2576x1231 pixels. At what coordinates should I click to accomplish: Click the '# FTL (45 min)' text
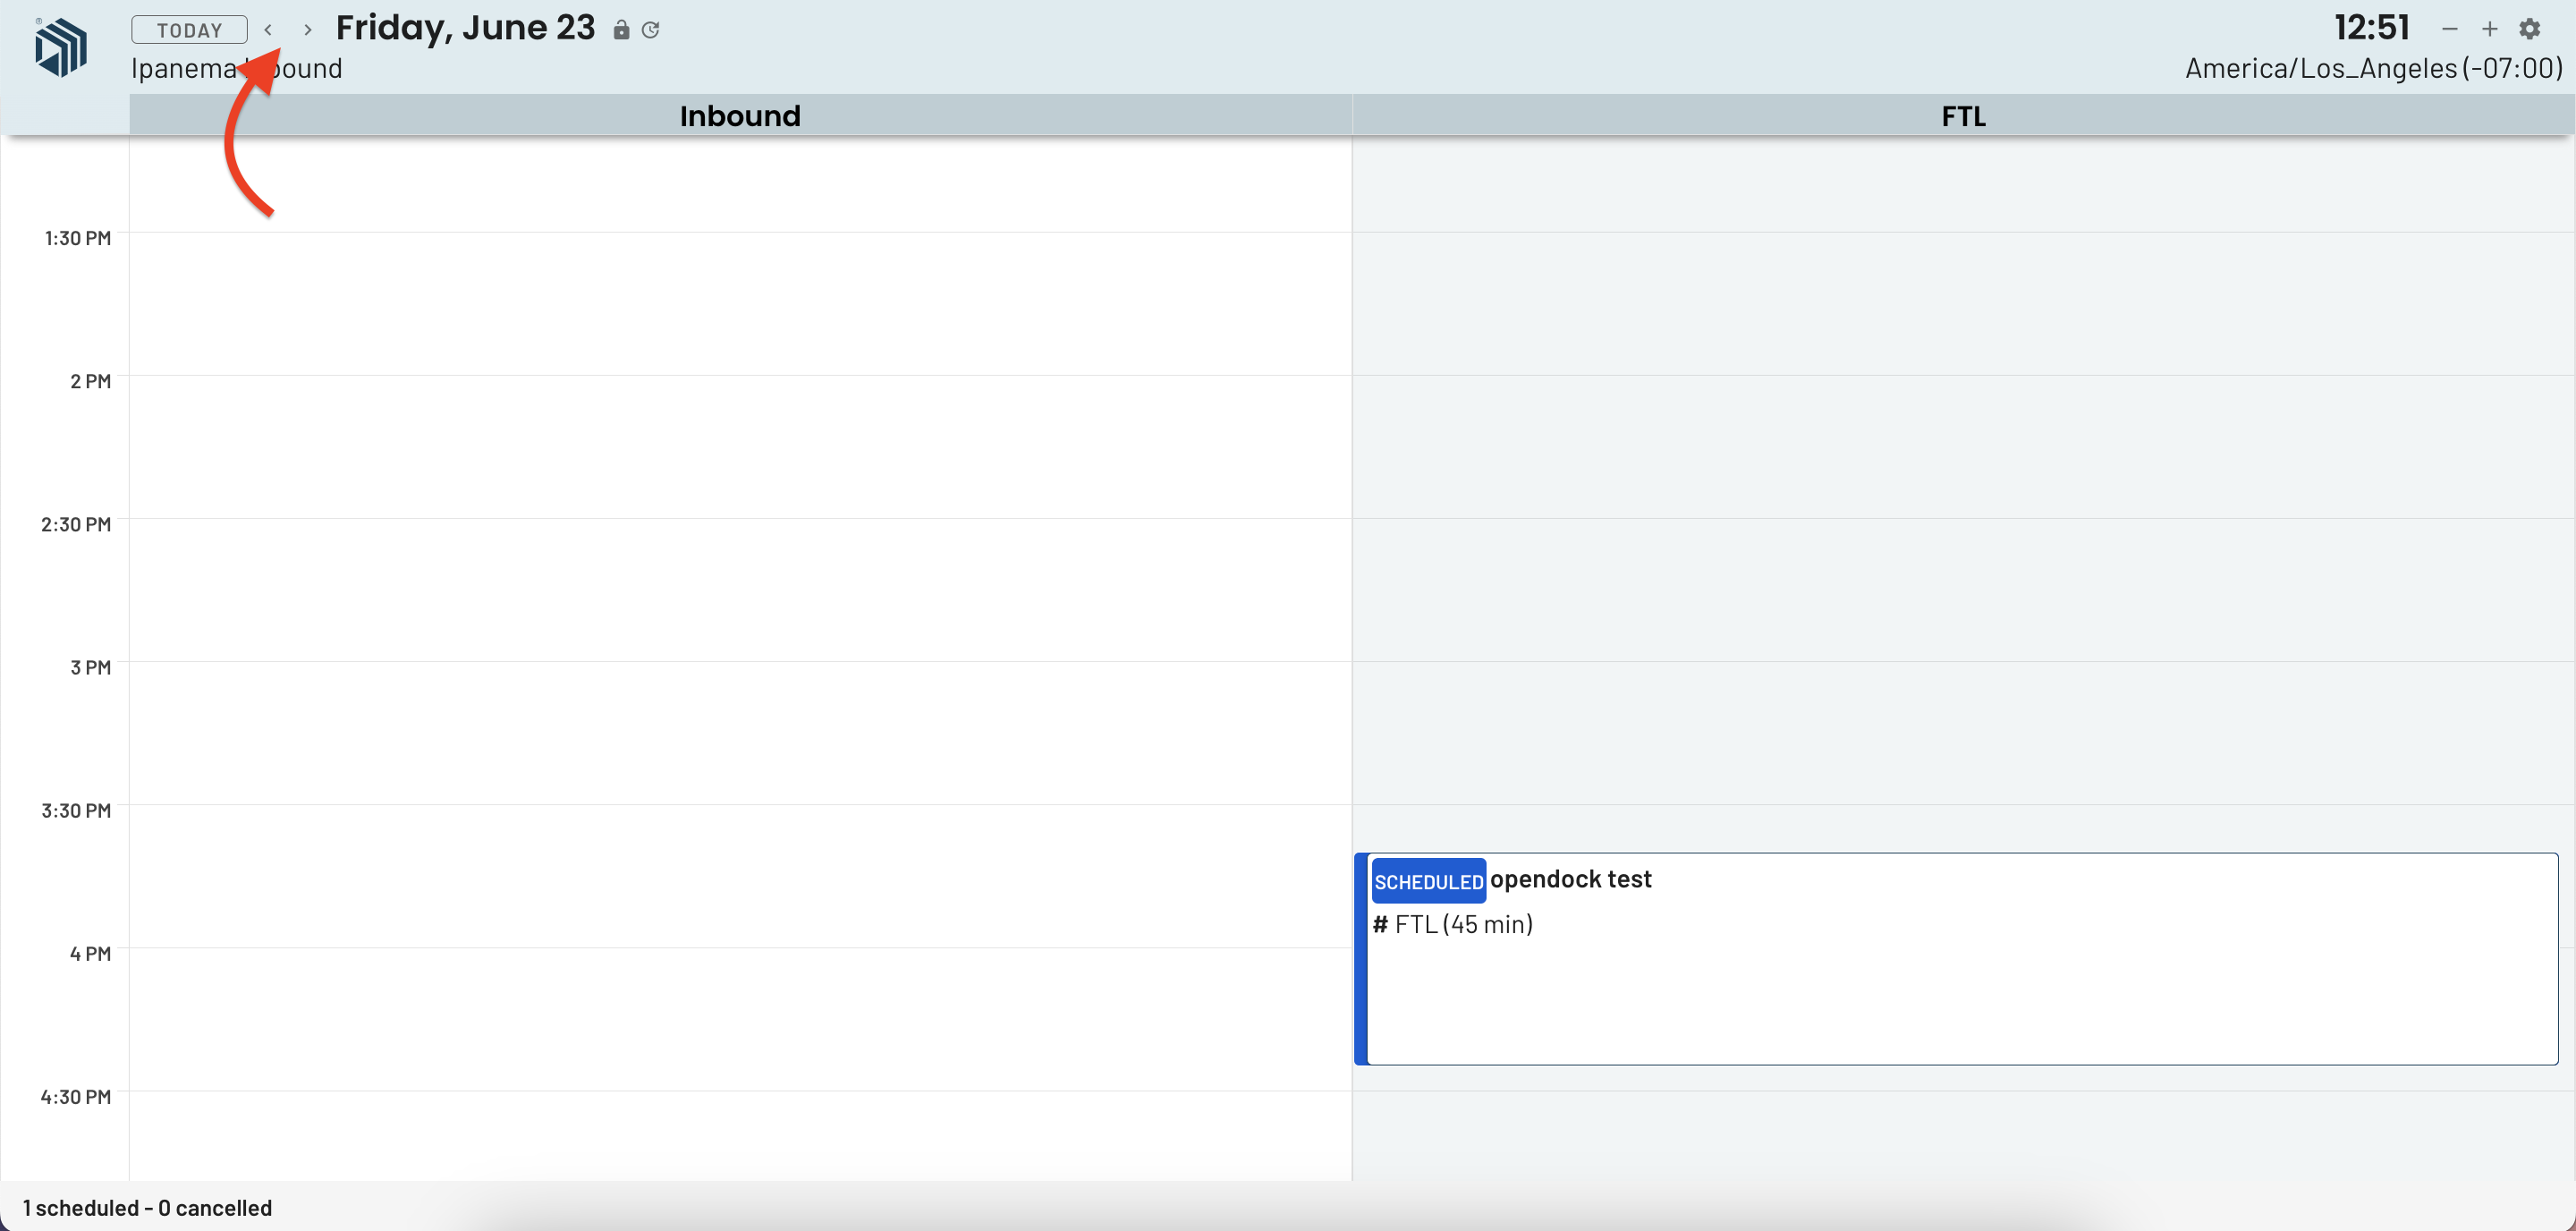coord(1452,924)
